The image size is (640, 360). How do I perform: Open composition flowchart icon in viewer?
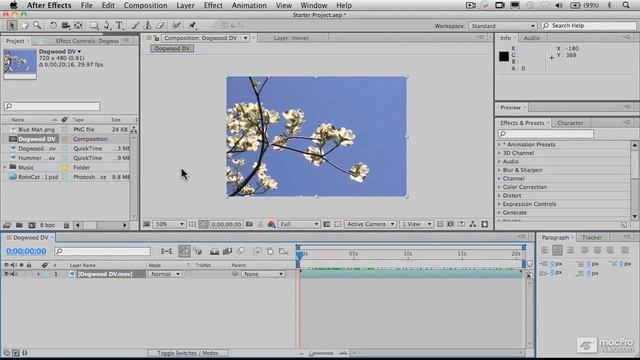click(473, 224)
